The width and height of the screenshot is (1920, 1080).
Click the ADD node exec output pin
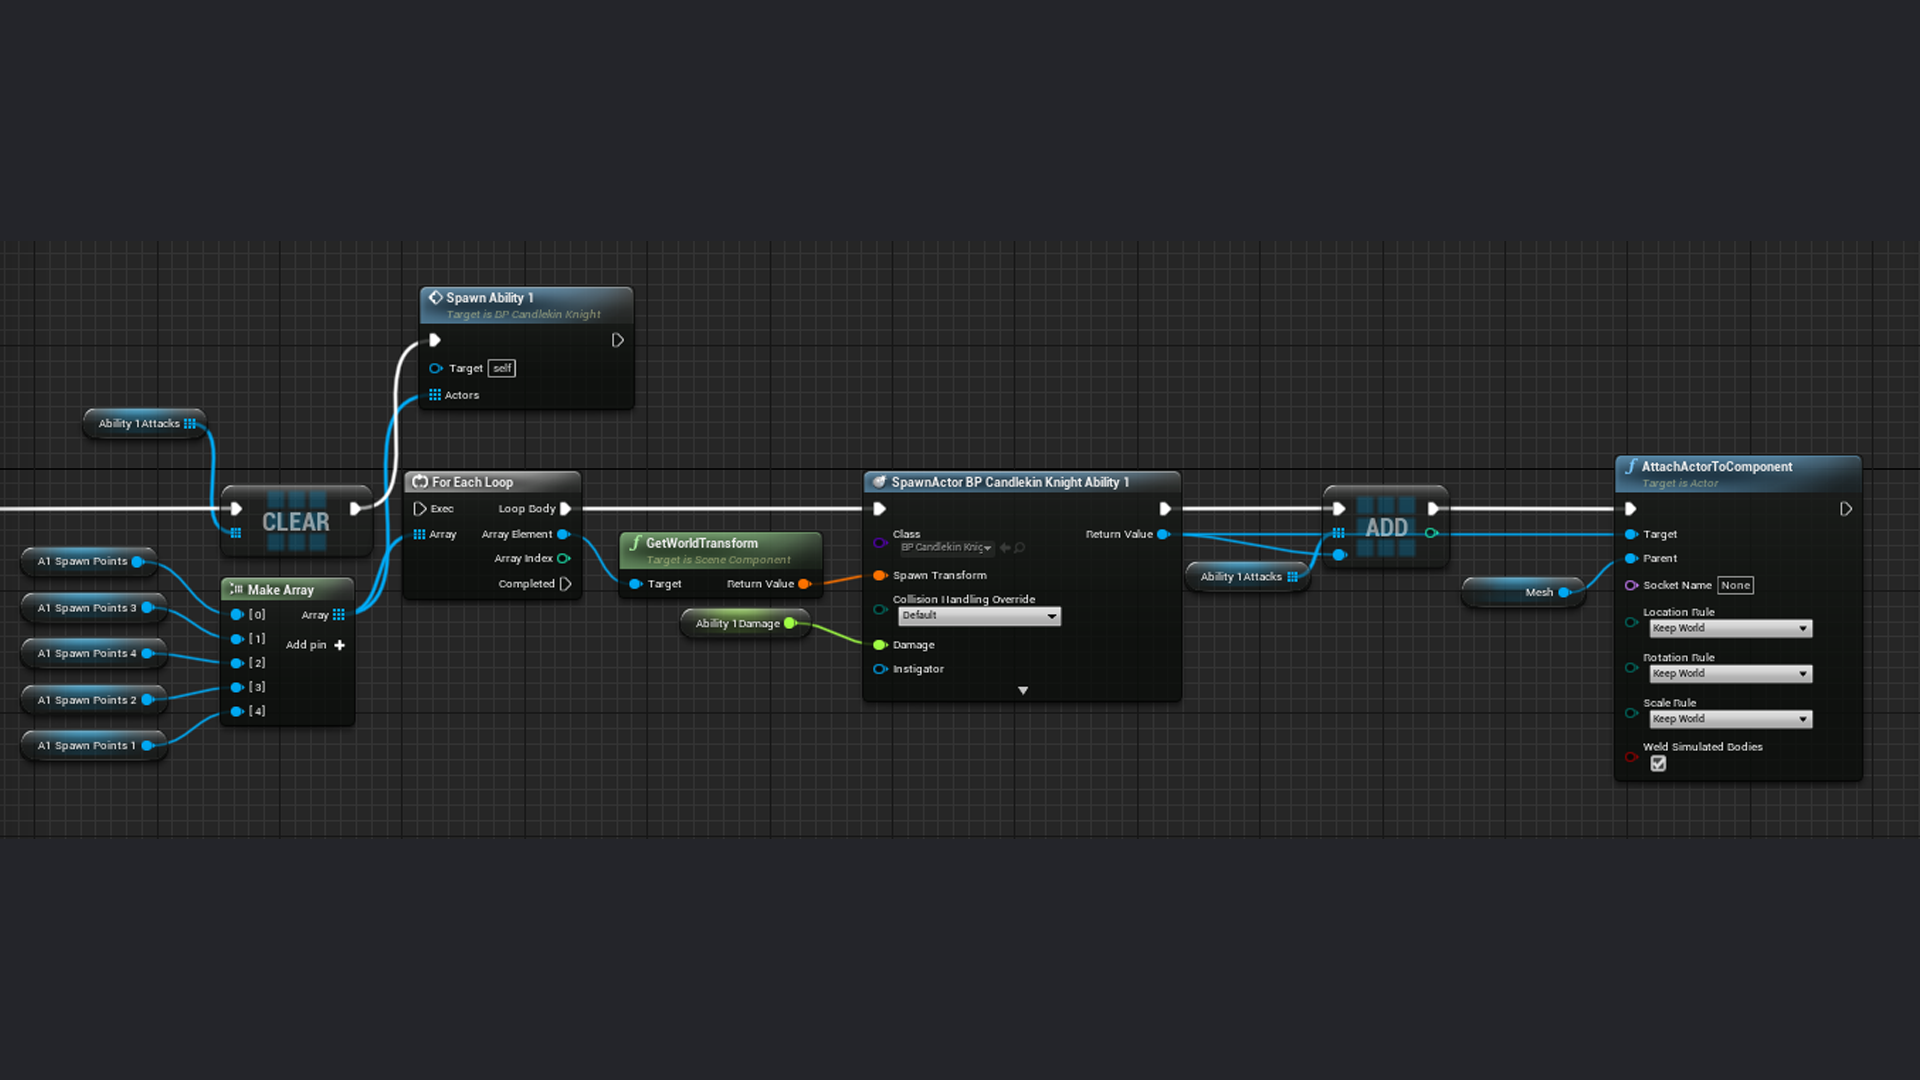(x=1434, y=509)
